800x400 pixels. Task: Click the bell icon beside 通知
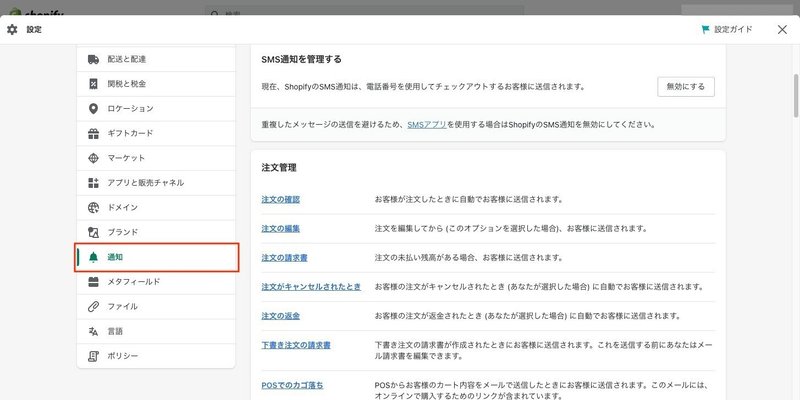[93, 257]
